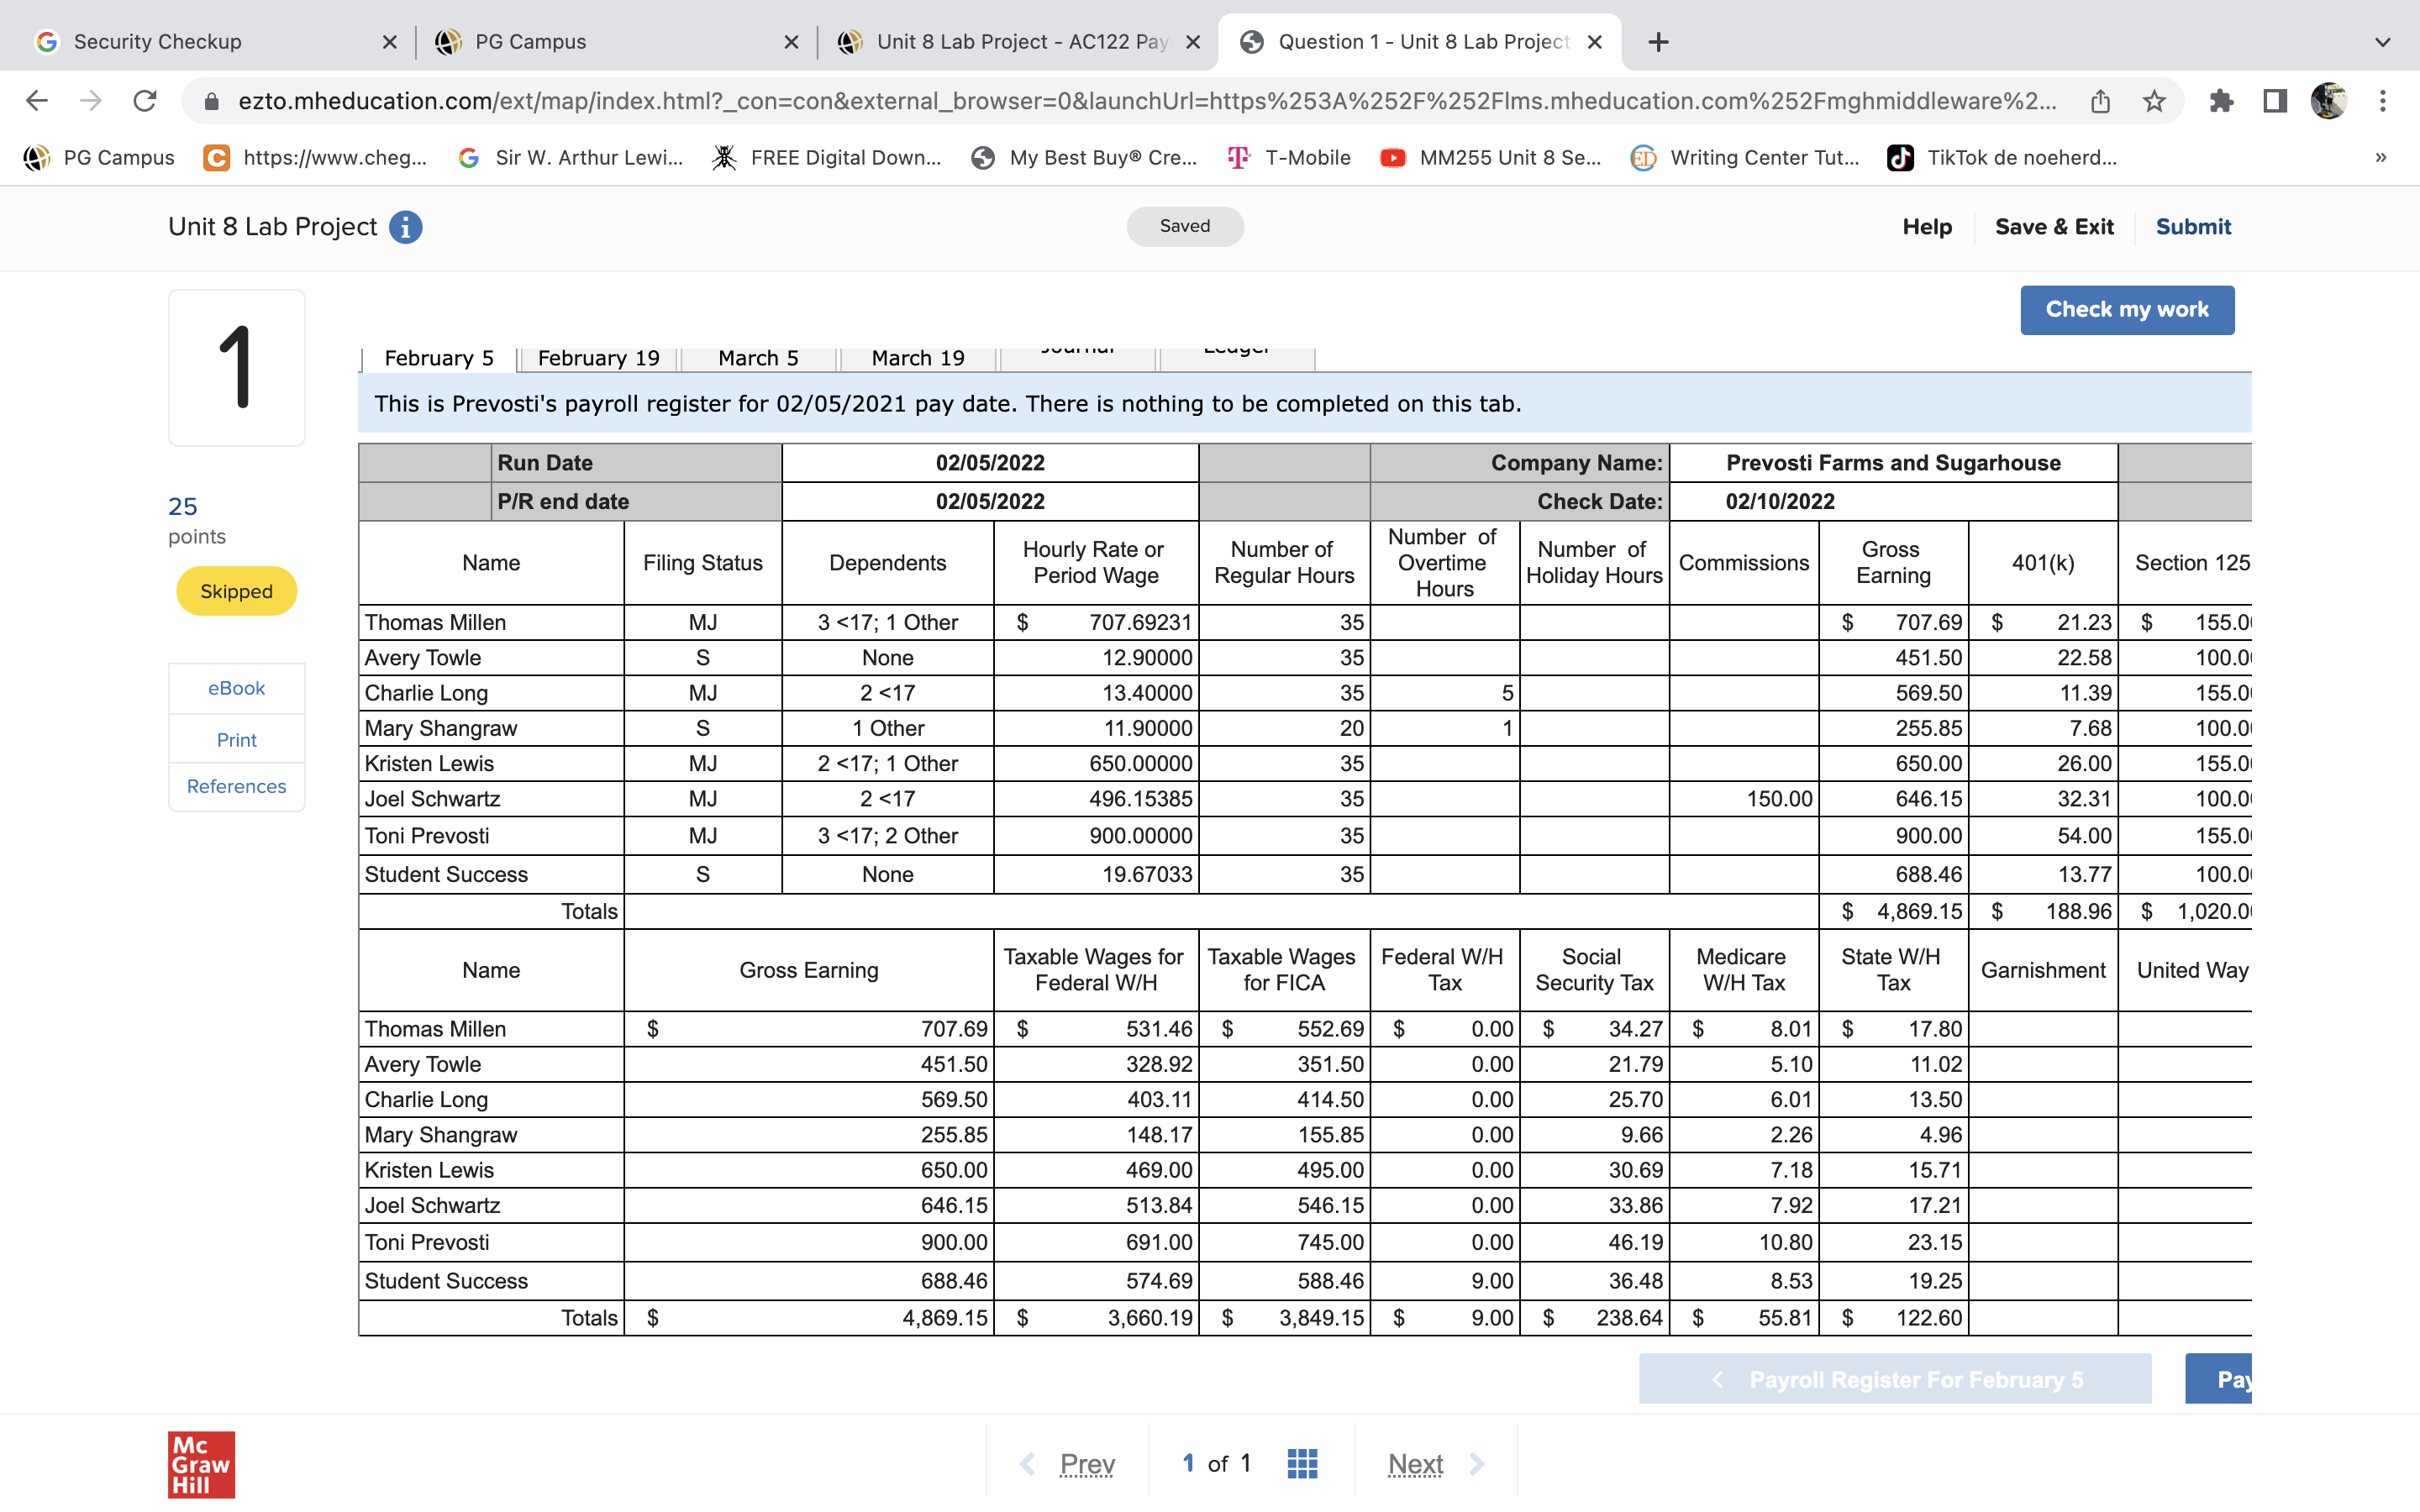Screen dimensions: 2420x1512
Task: Expand the hidden bookmarks overflow chevron
Action: 2381,157
